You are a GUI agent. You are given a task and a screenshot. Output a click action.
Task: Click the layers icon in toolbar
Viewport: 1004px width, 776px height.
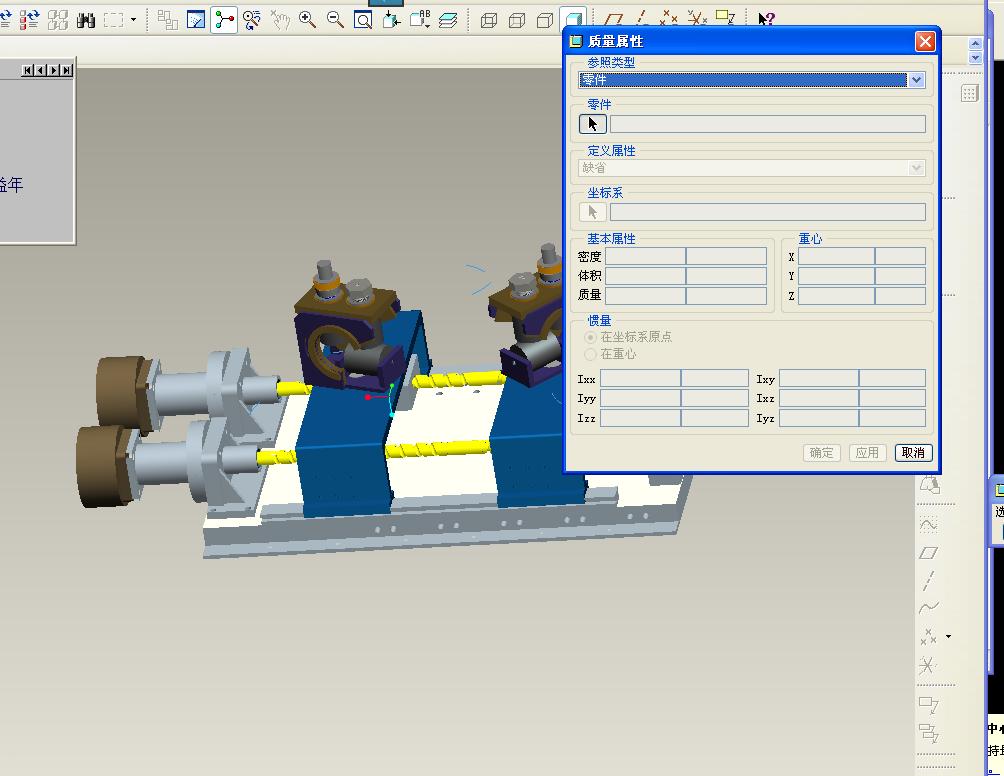(x=448, y=20)
